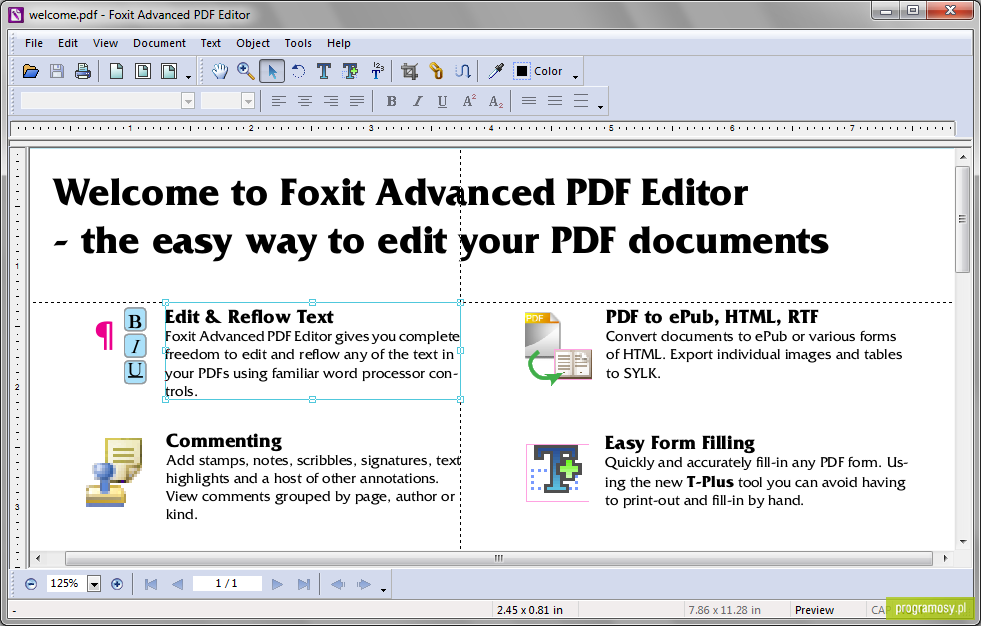This screenshot has height=626, width=981.
Task: Click the Print icon
Action: click(x=83, y=71)
